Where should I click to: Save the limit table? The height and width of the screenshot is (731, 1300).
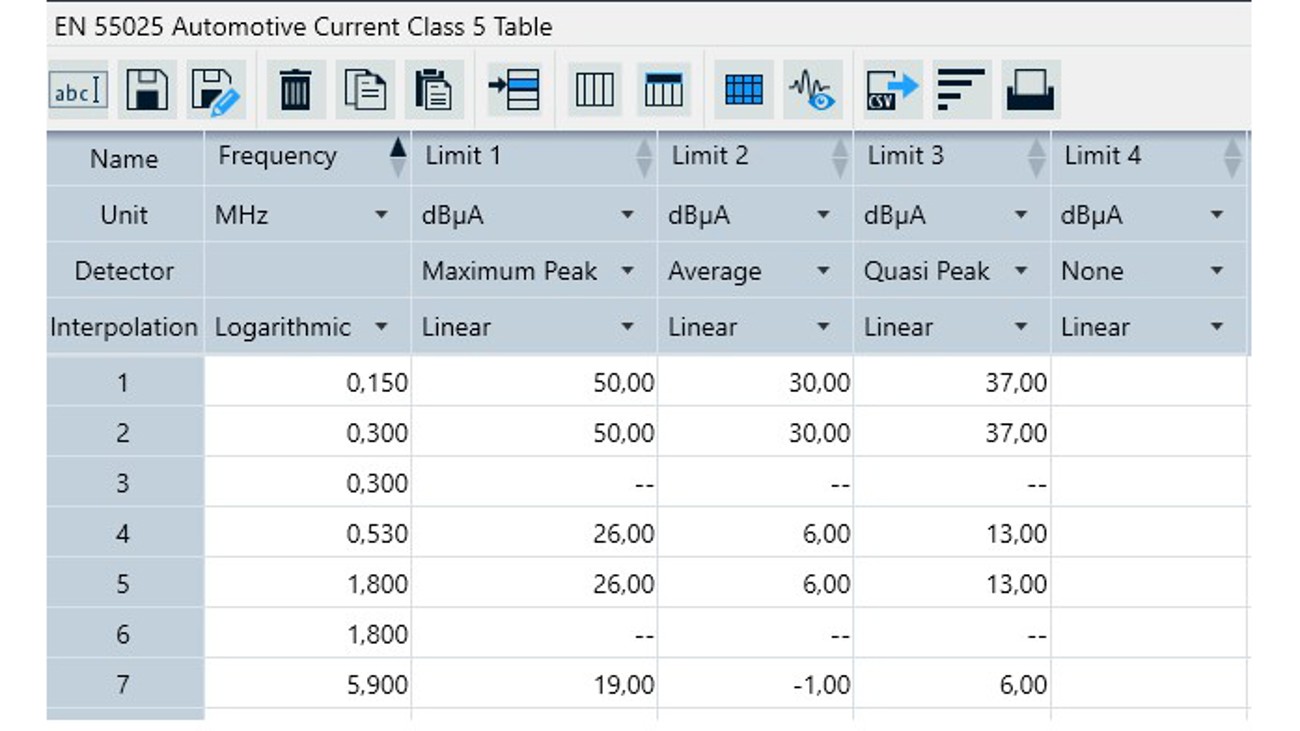coord(148,88)
